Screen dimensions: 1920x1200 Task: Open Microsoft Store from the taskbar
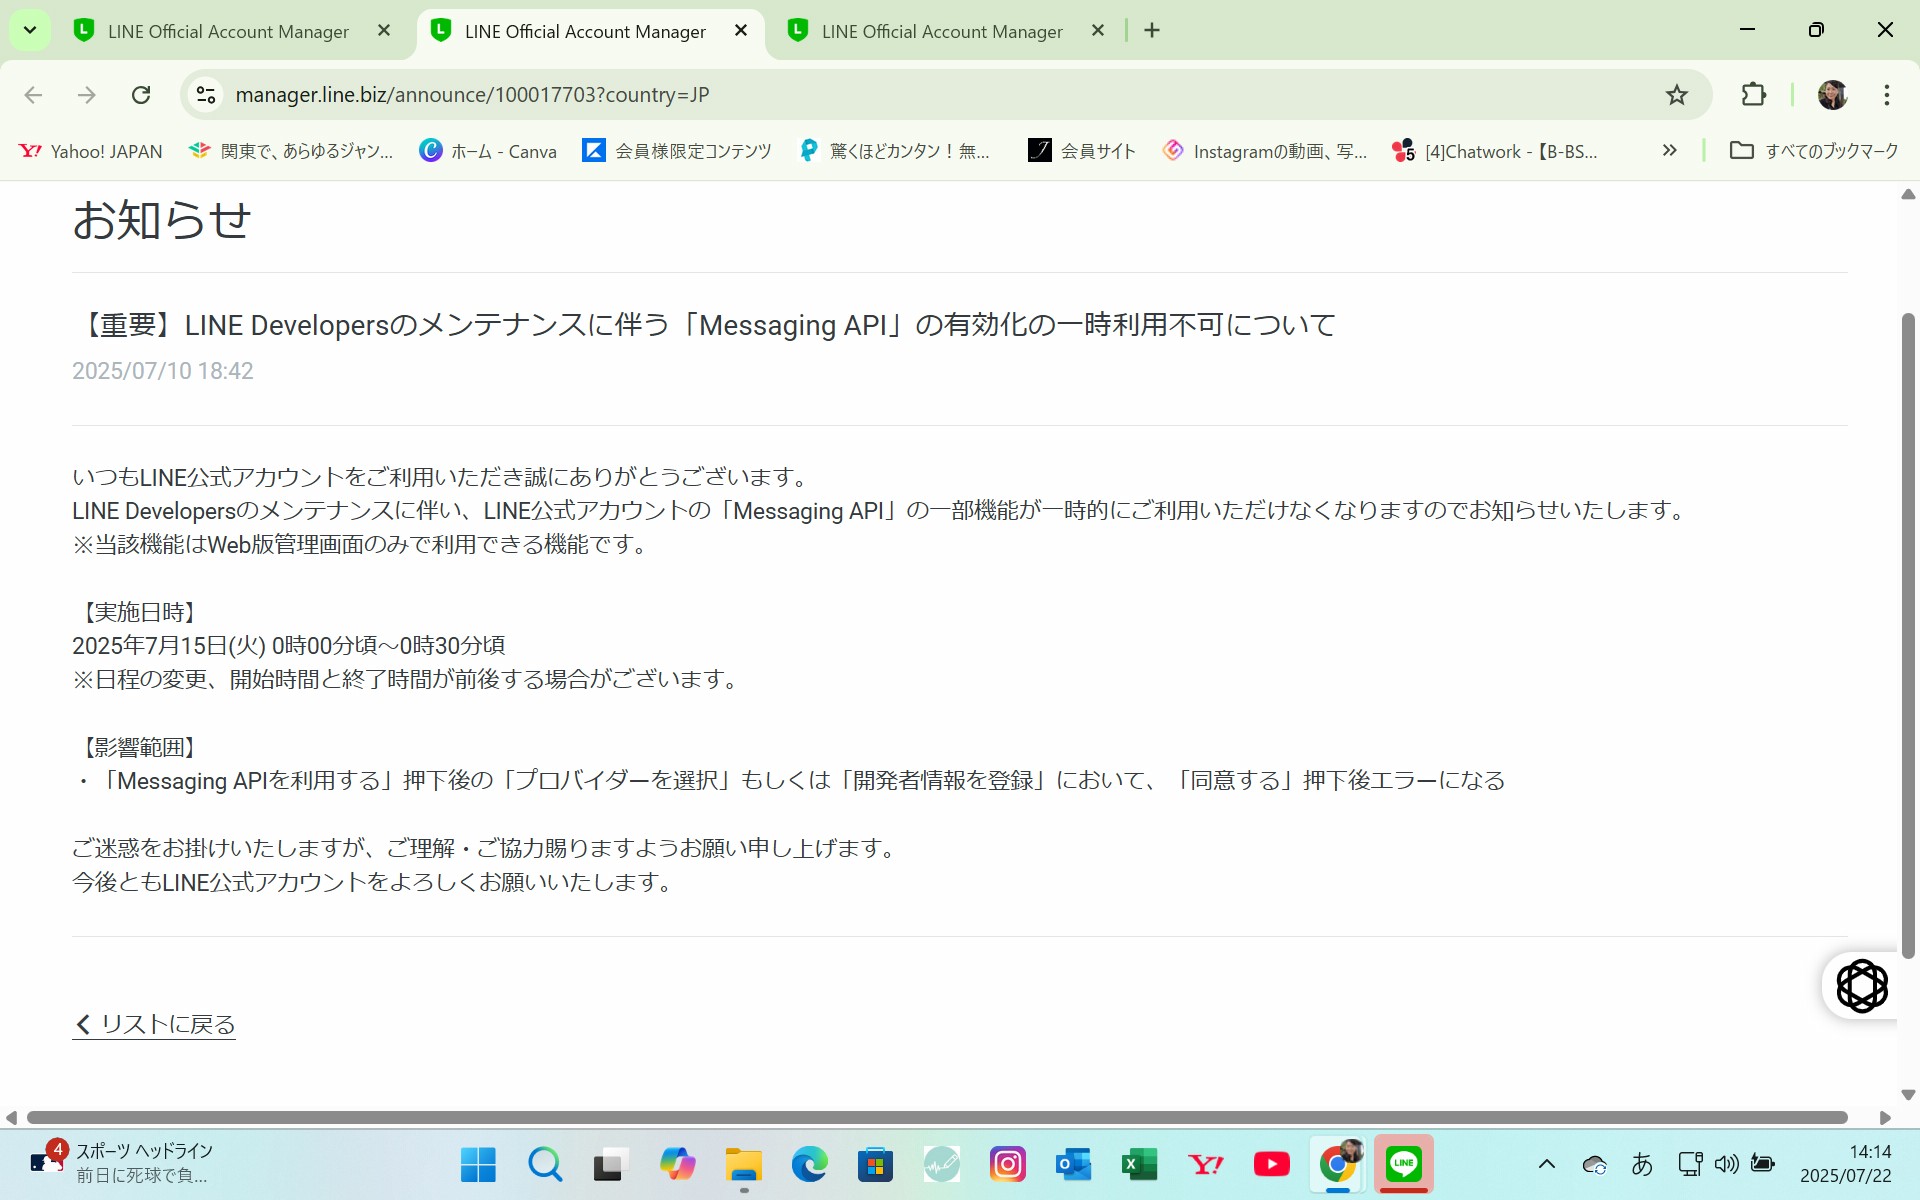click(875, 1164)
